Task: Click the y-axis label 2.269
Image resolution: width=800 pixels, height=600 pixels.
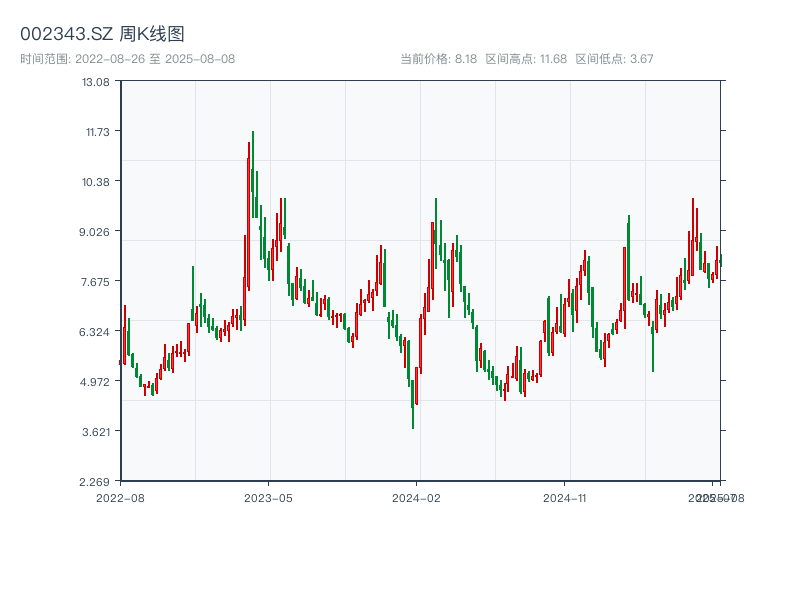Action: coord(94,482)
